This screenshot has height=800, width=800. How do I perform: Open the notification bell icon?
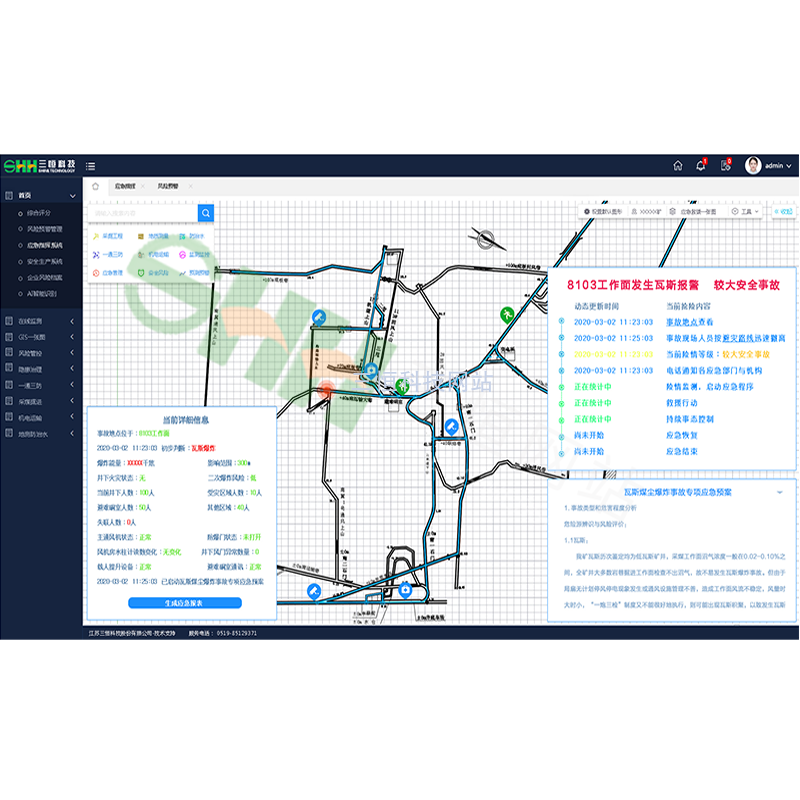click(x=701, y=166)
